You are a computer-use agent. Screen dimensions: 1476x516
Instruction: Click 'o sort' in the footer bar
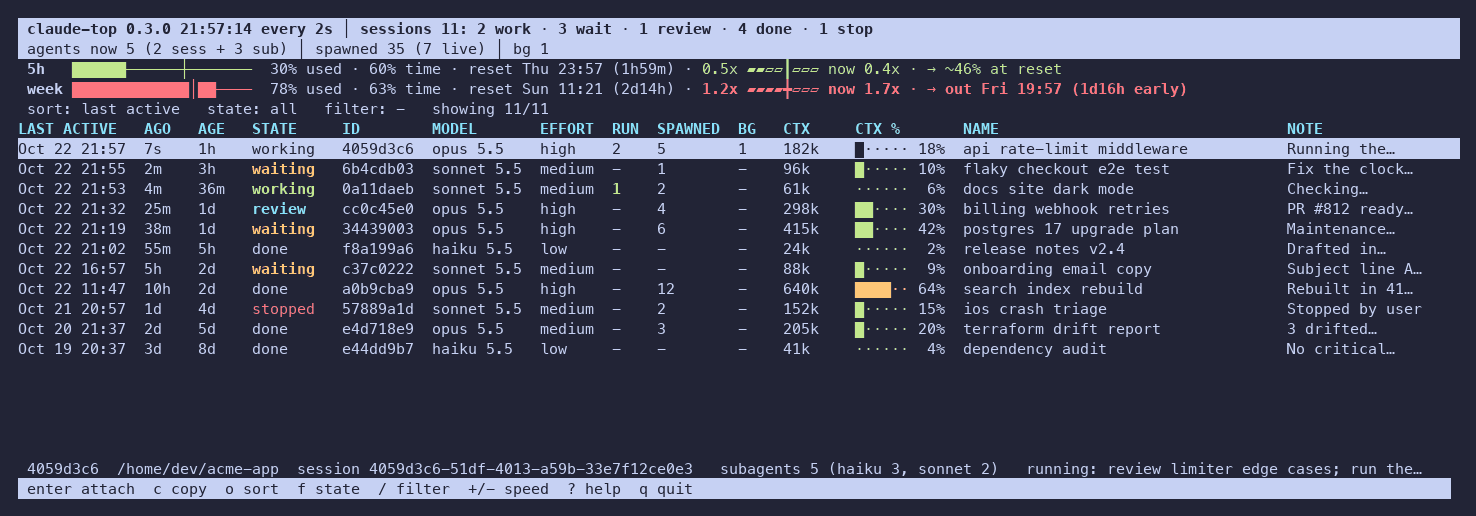[x=251, y=489]
